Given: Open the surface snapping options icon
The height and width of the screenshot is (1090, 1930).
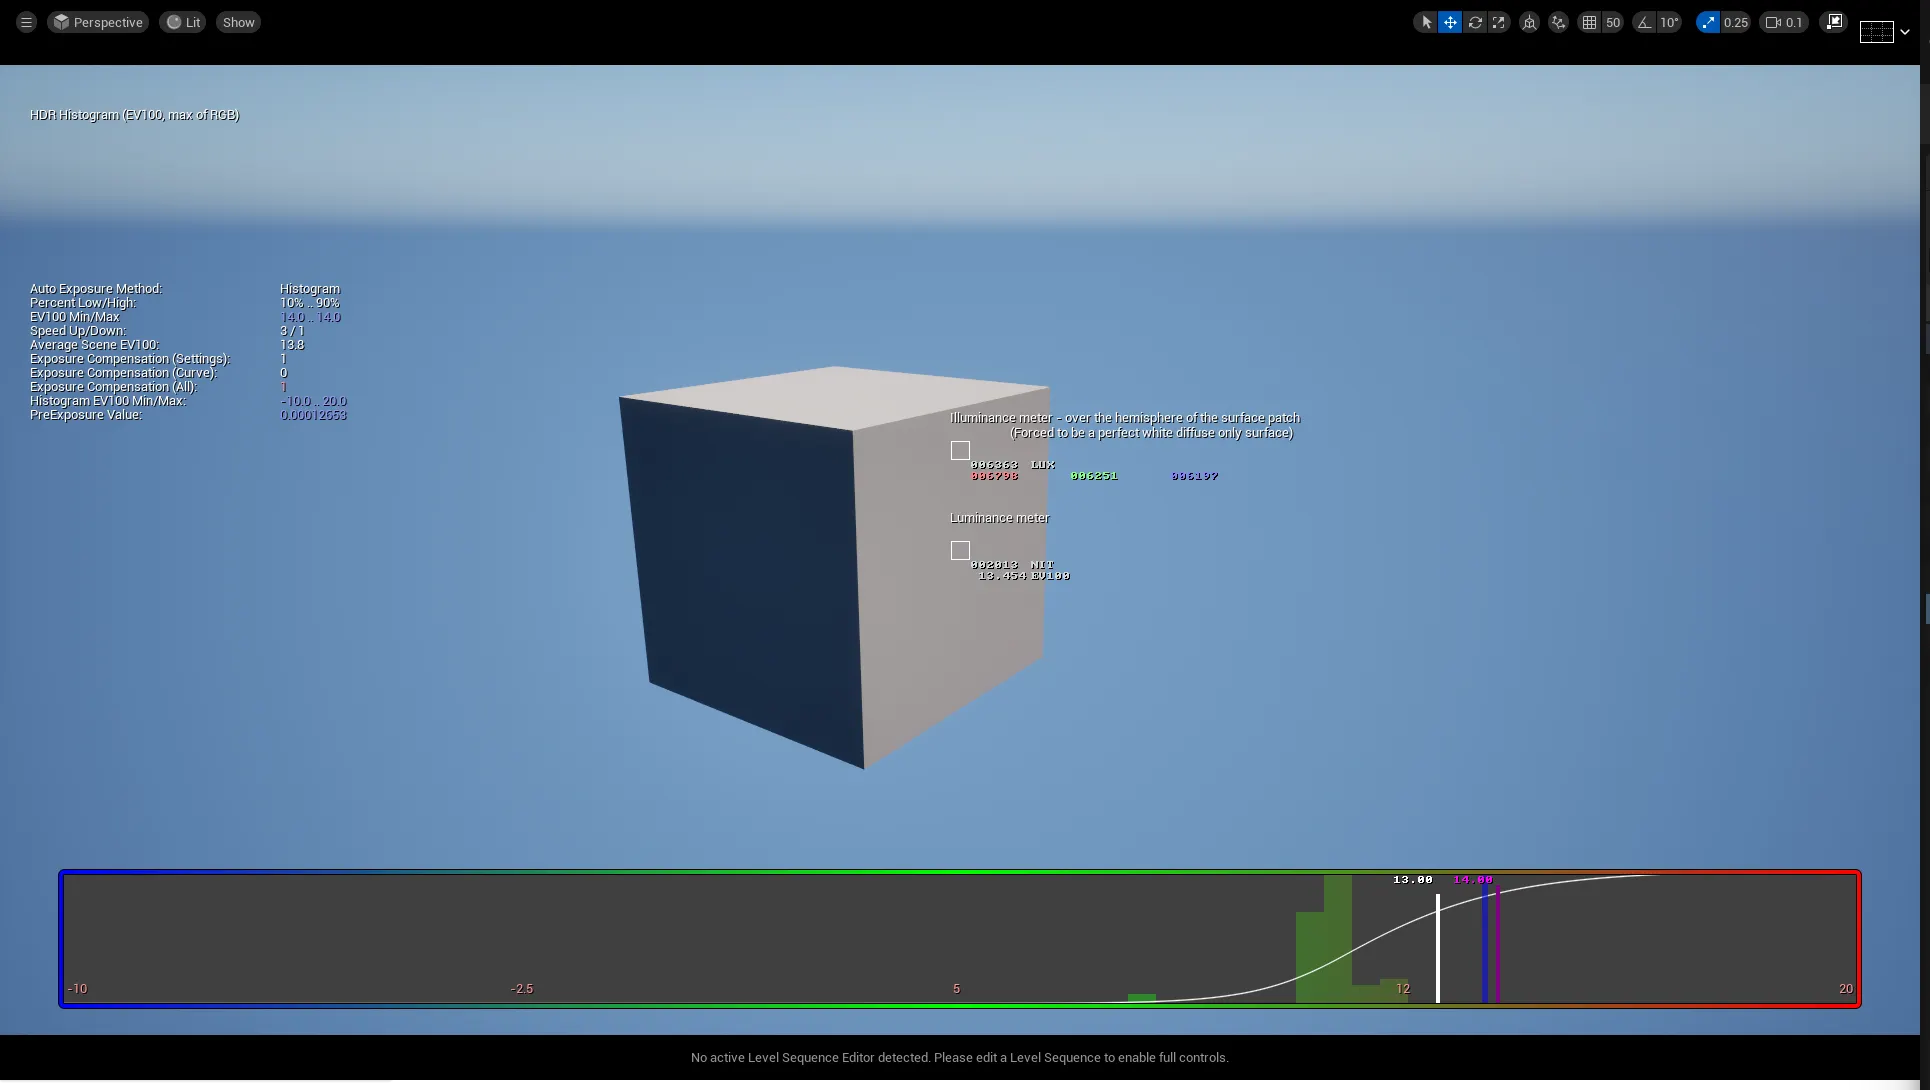Looking at the screenshot, I should pyautogui.click(x=1558, y=22).
